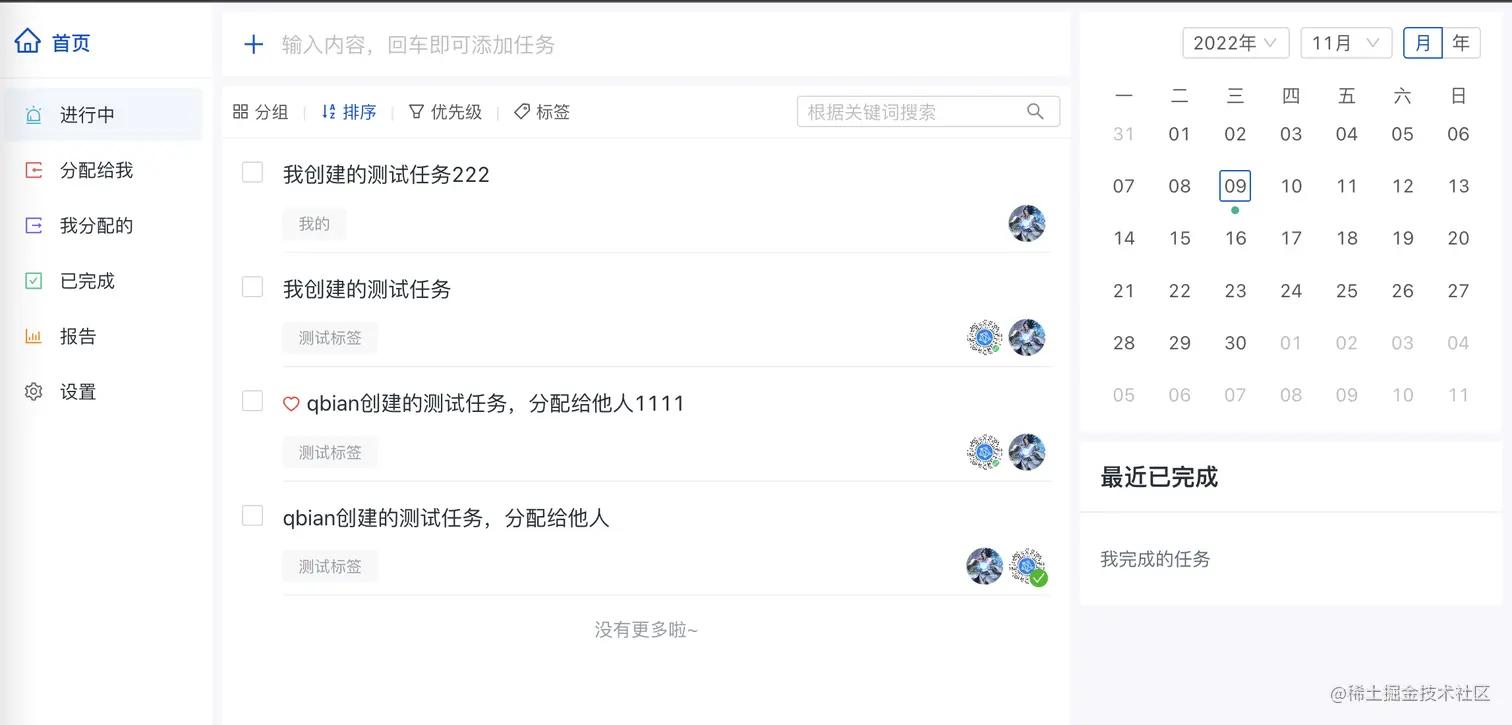Screen dimensions: 1512x725
Task: Click the plus icon to add task
Action: 254,44
